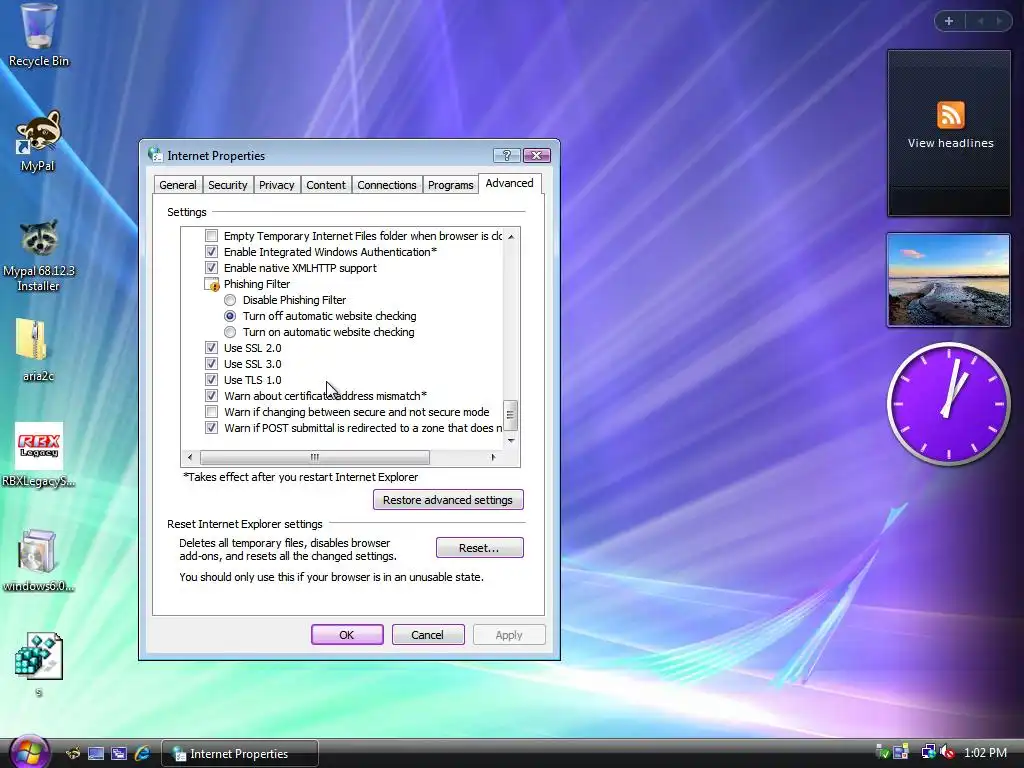Screen dimensions: 1024x768
Task: Click the slideshow photo gadget thumbnail
Action: coord(948,280)
